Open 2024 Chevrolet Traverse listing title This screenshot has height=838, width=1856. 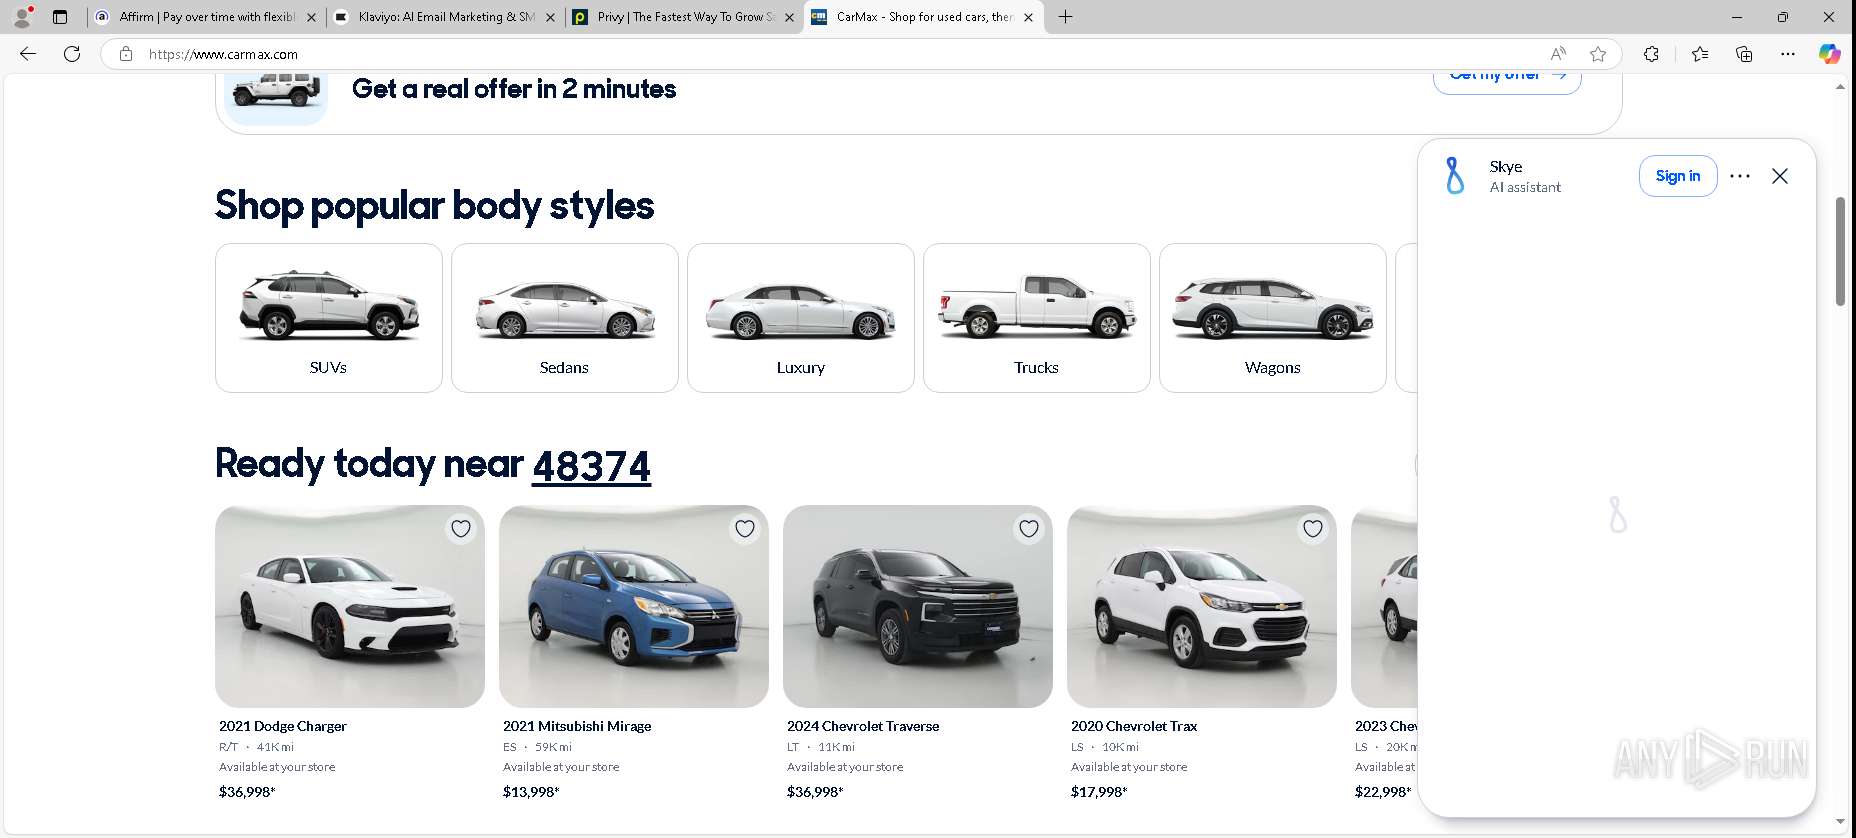click(x=863, y=726)
